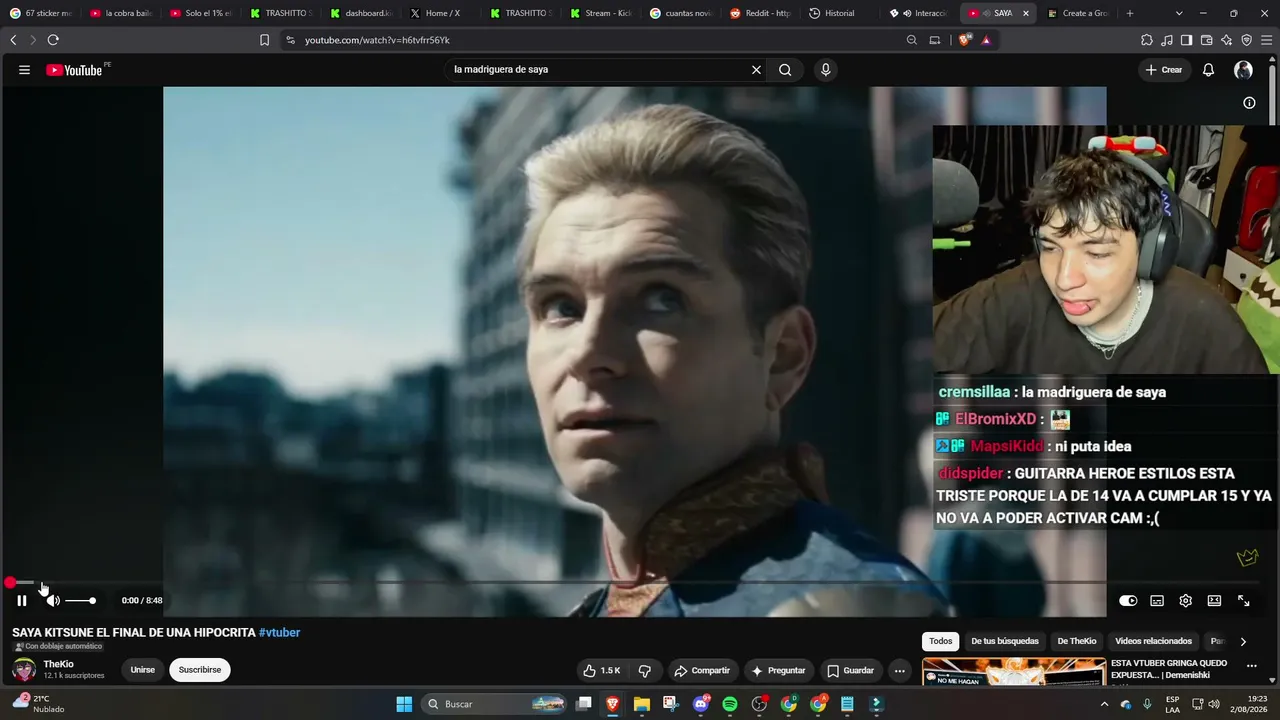Open the #vtuber hashtag link
1280x720 pixels.
pos(279,633)
